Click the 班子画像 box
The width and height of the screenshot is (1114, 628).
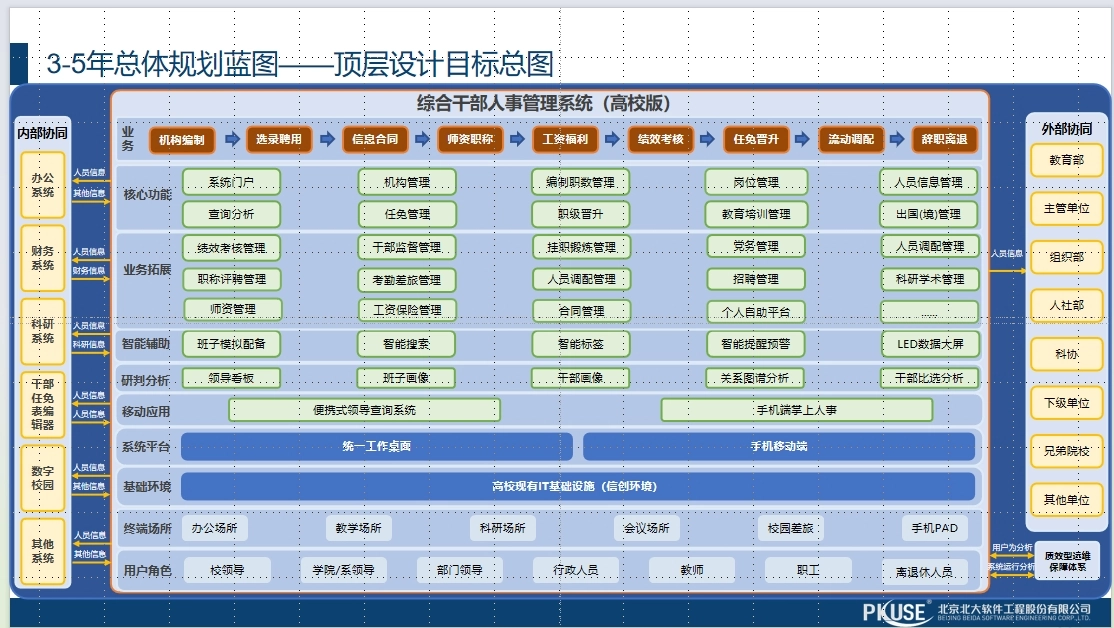pyautogui.click(x=406, y=378)
